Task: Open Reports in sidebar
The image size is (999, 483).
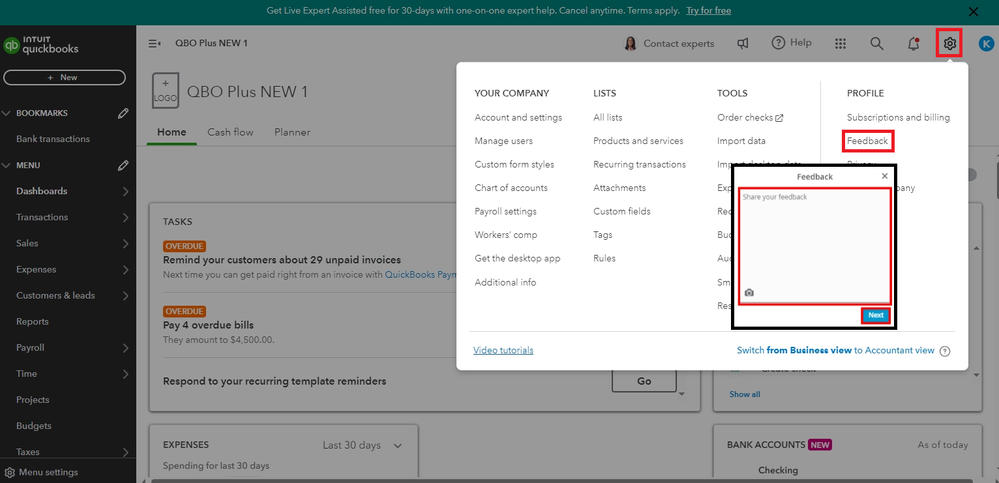Action: [x=32, y=322]
